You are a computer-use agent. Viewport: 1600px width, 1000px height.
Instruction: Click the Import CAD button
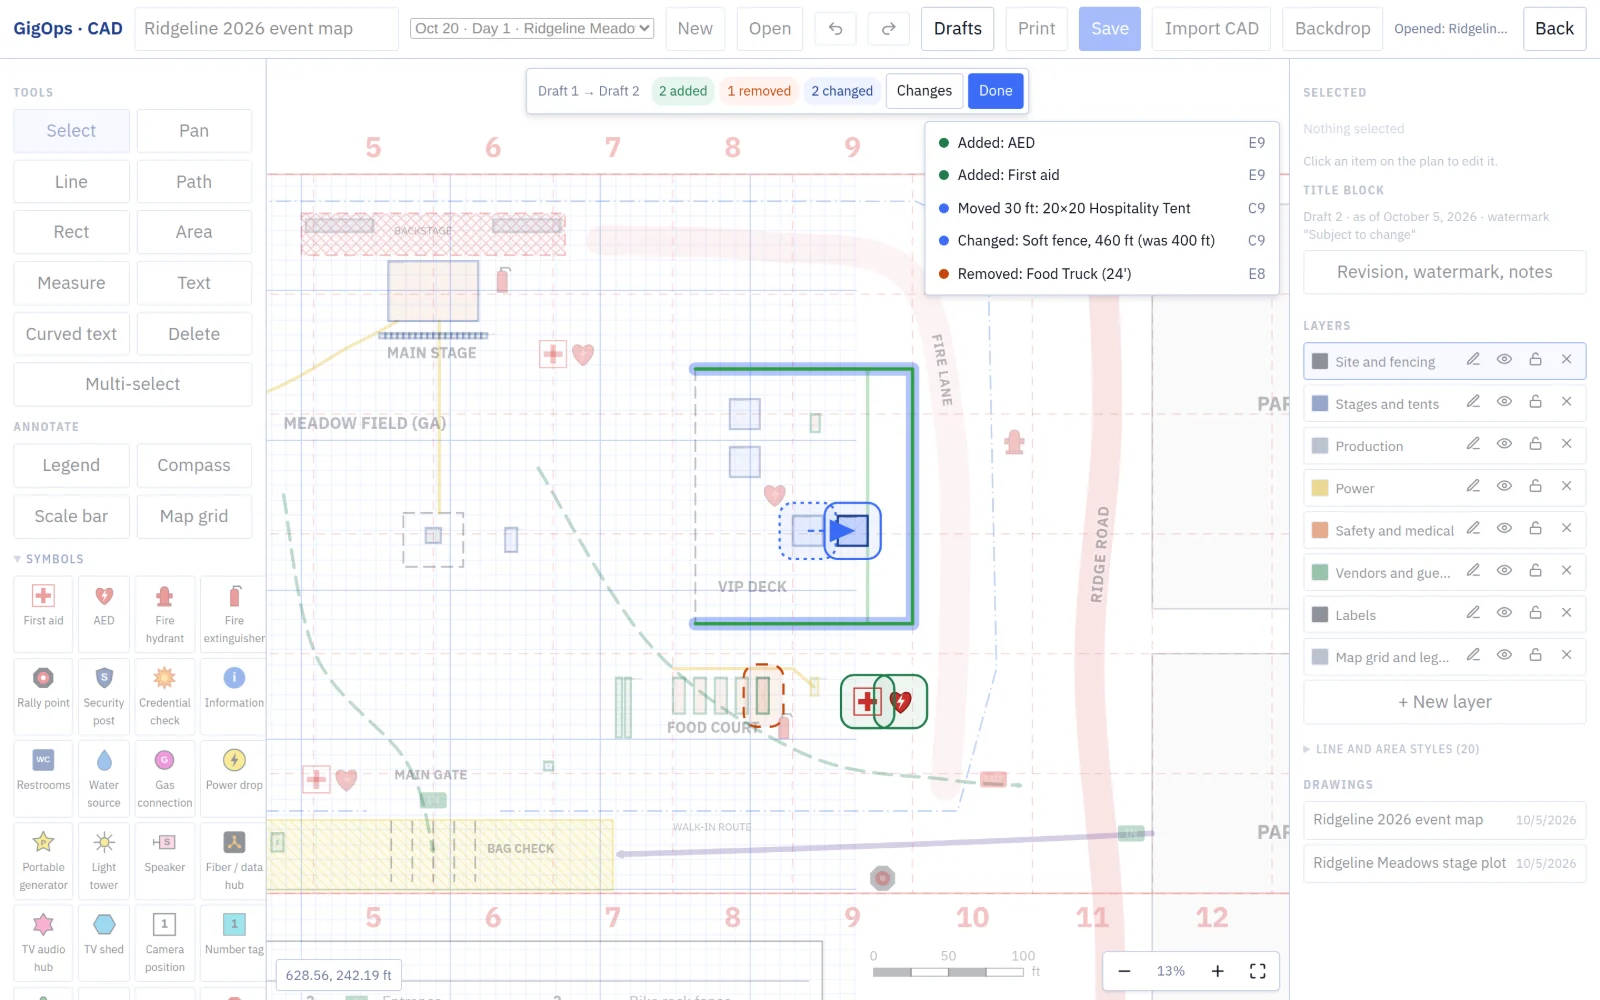click(1211, 29)
